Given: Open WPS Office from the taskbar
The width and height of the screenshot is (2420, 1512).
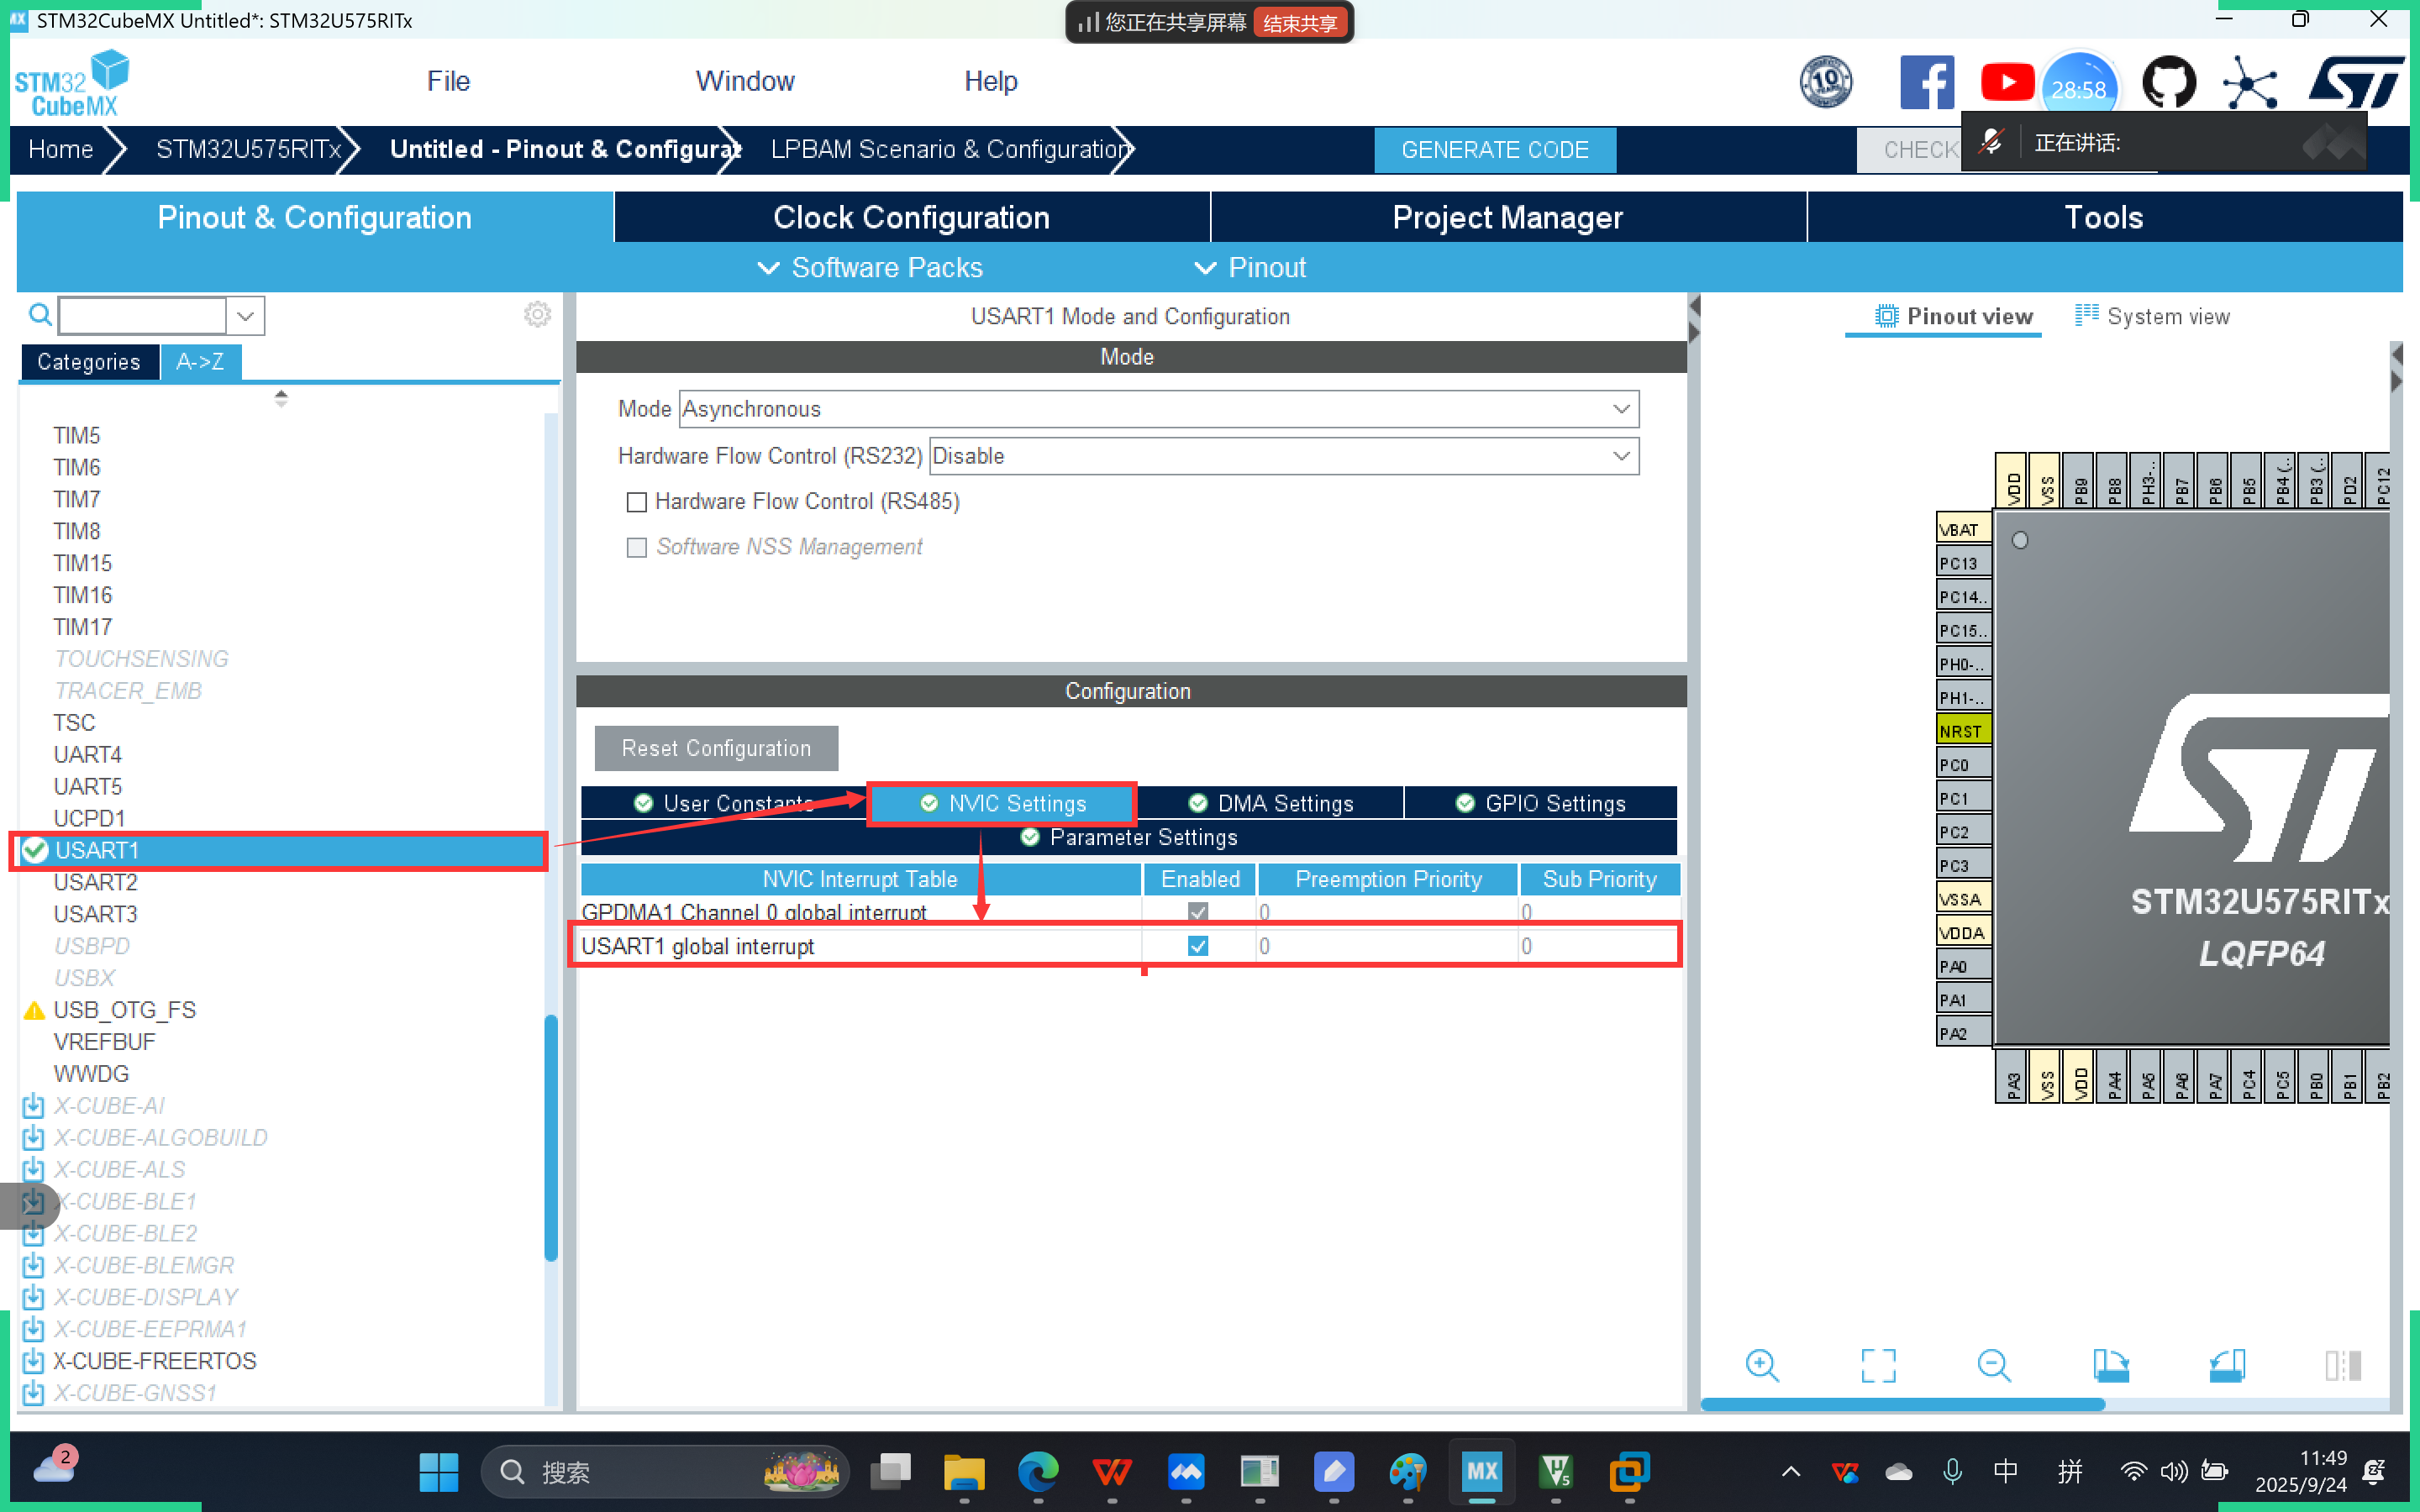Looking at the screenshot, I should coord(1112,1472).
